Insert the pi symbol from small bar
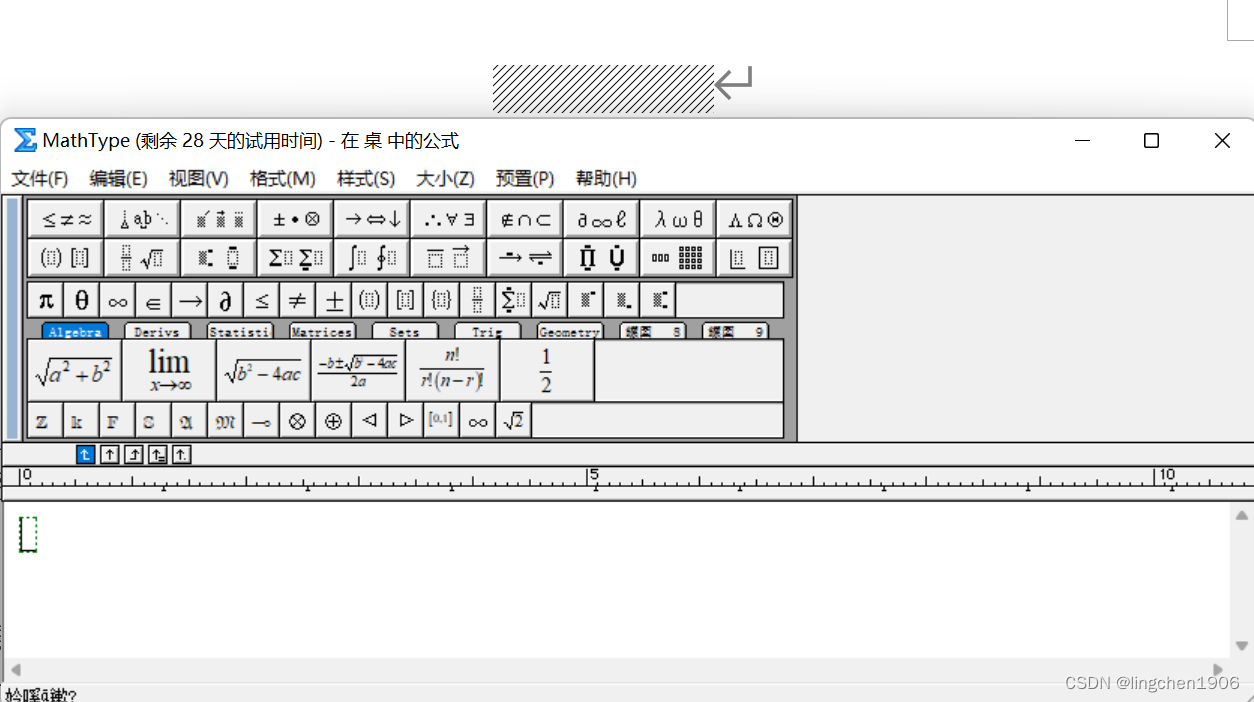Image resolution: width=1254 pixels, height=702 pixels. [x=46, y=300]
